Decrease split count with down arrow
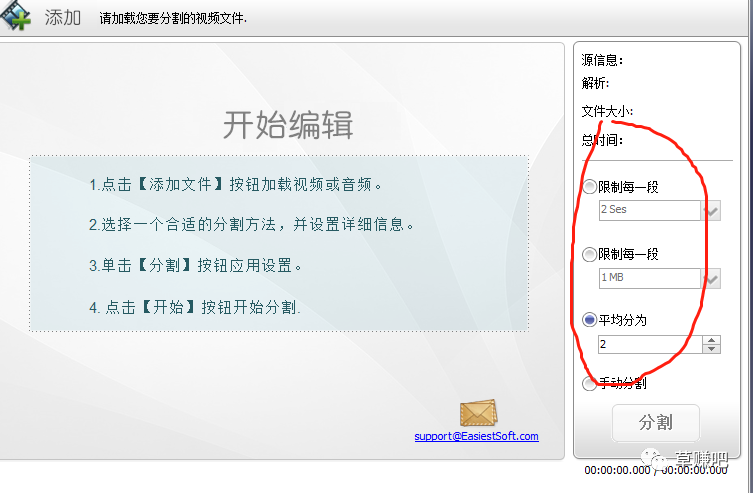 point(711,349)
